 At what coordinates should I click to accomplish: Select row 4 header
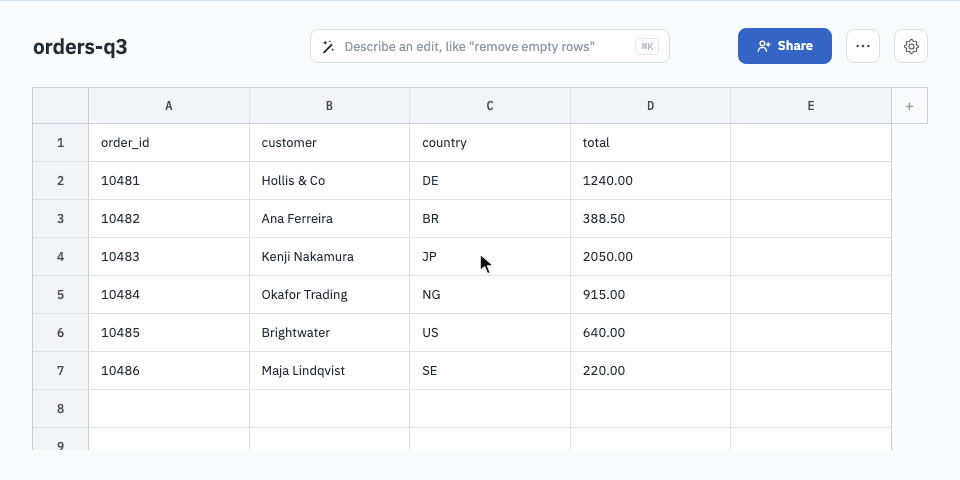click(x=61, y=257)
